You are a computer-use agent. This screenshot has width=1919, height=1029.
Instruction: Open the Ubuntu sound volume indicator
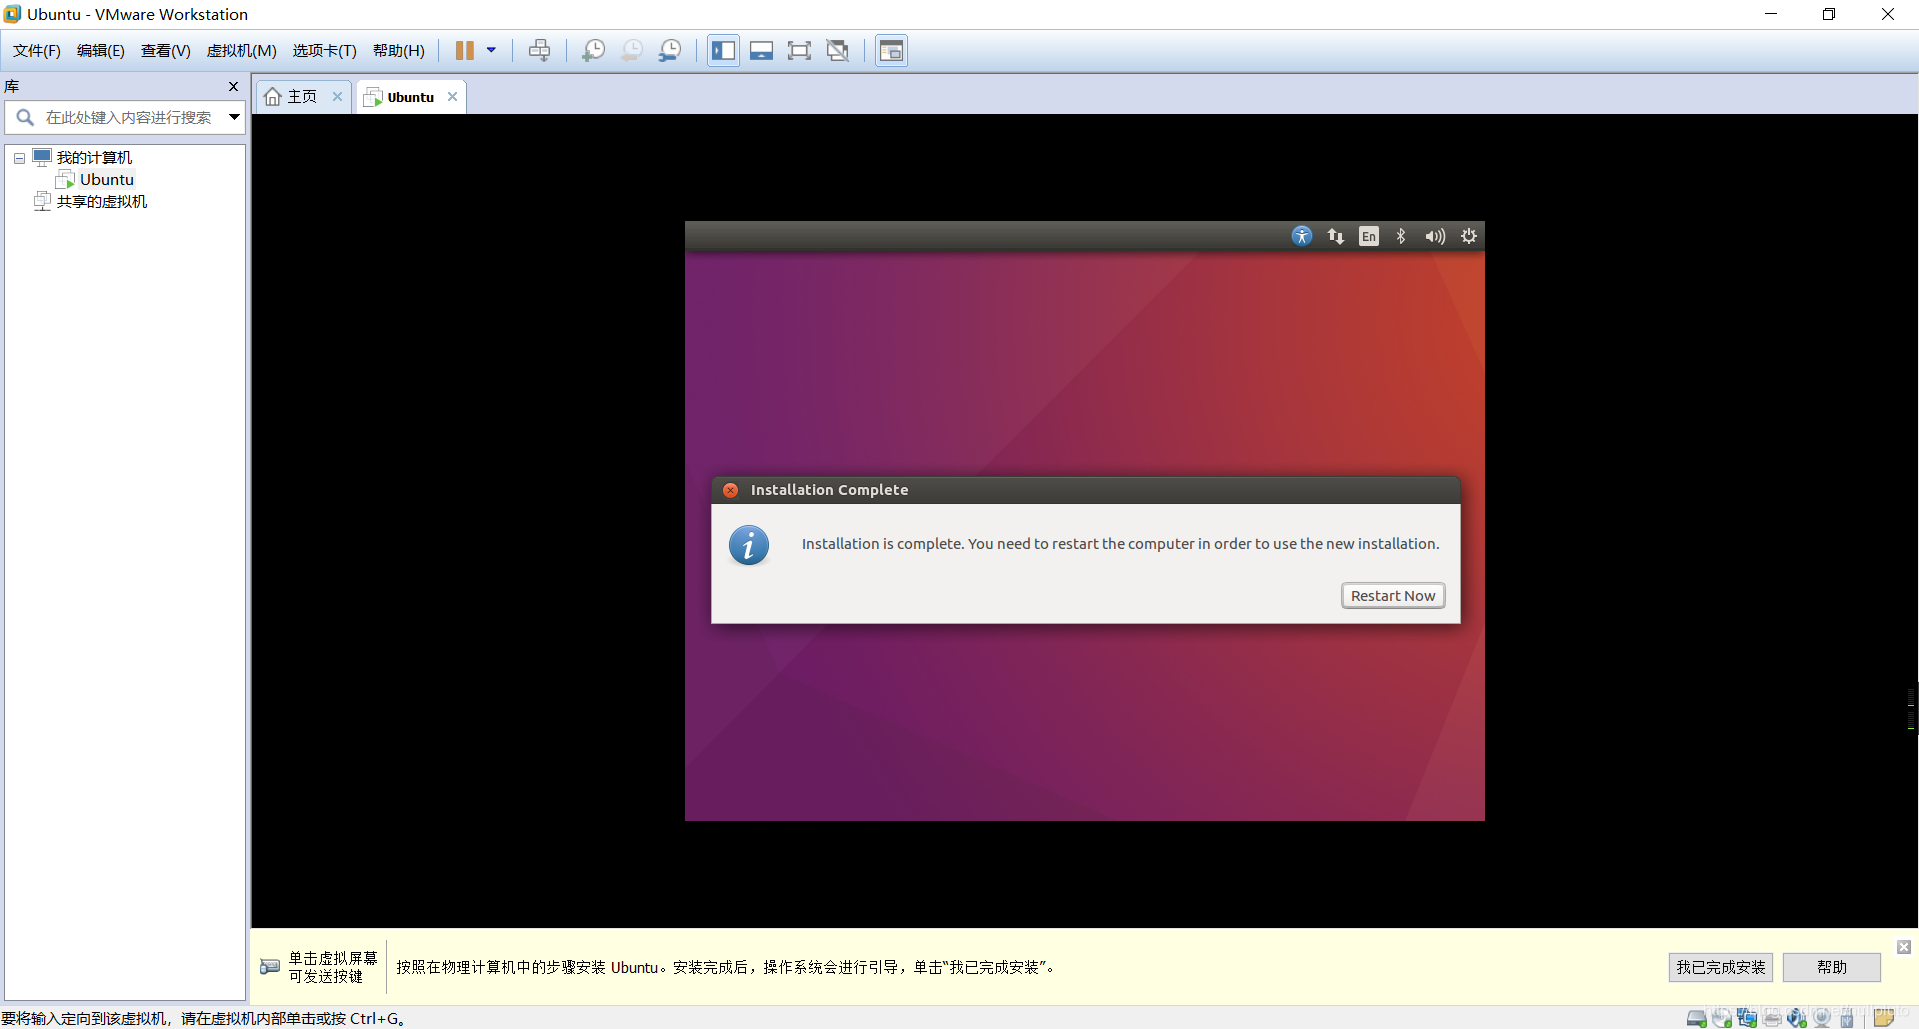1435,236
